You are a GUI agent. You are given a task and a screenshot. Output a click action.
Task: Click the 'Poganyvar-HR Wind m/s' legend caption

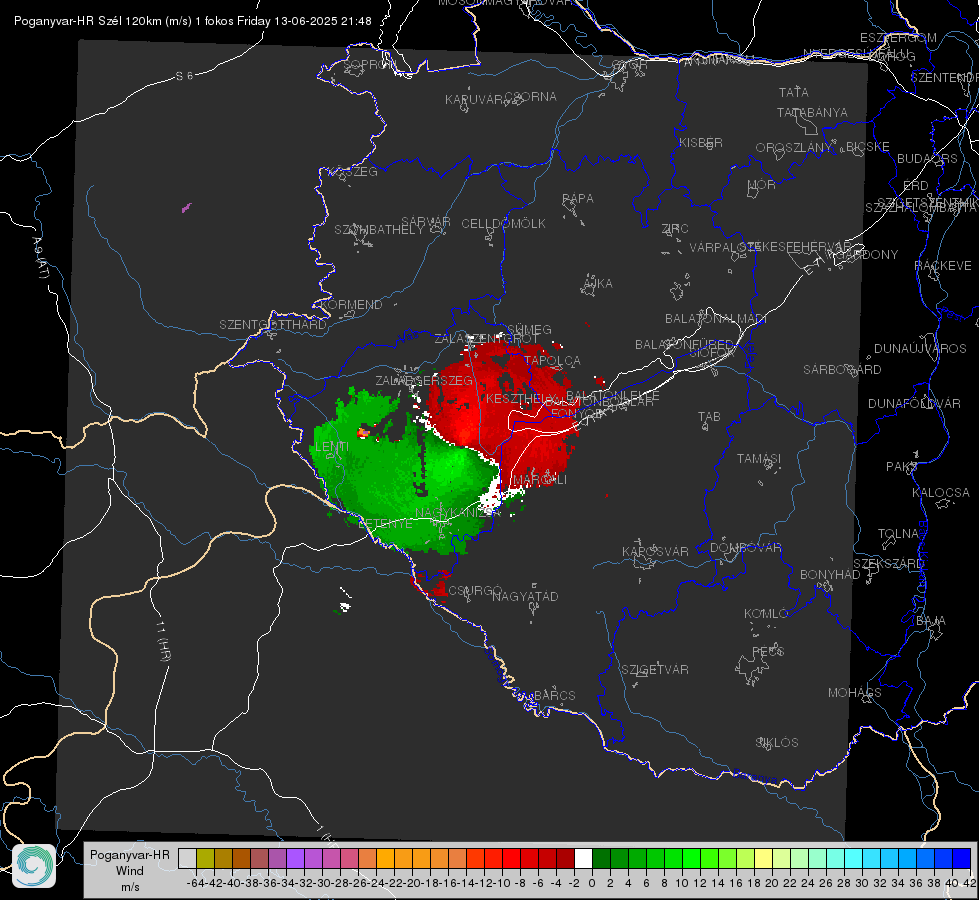coord(130,870)
